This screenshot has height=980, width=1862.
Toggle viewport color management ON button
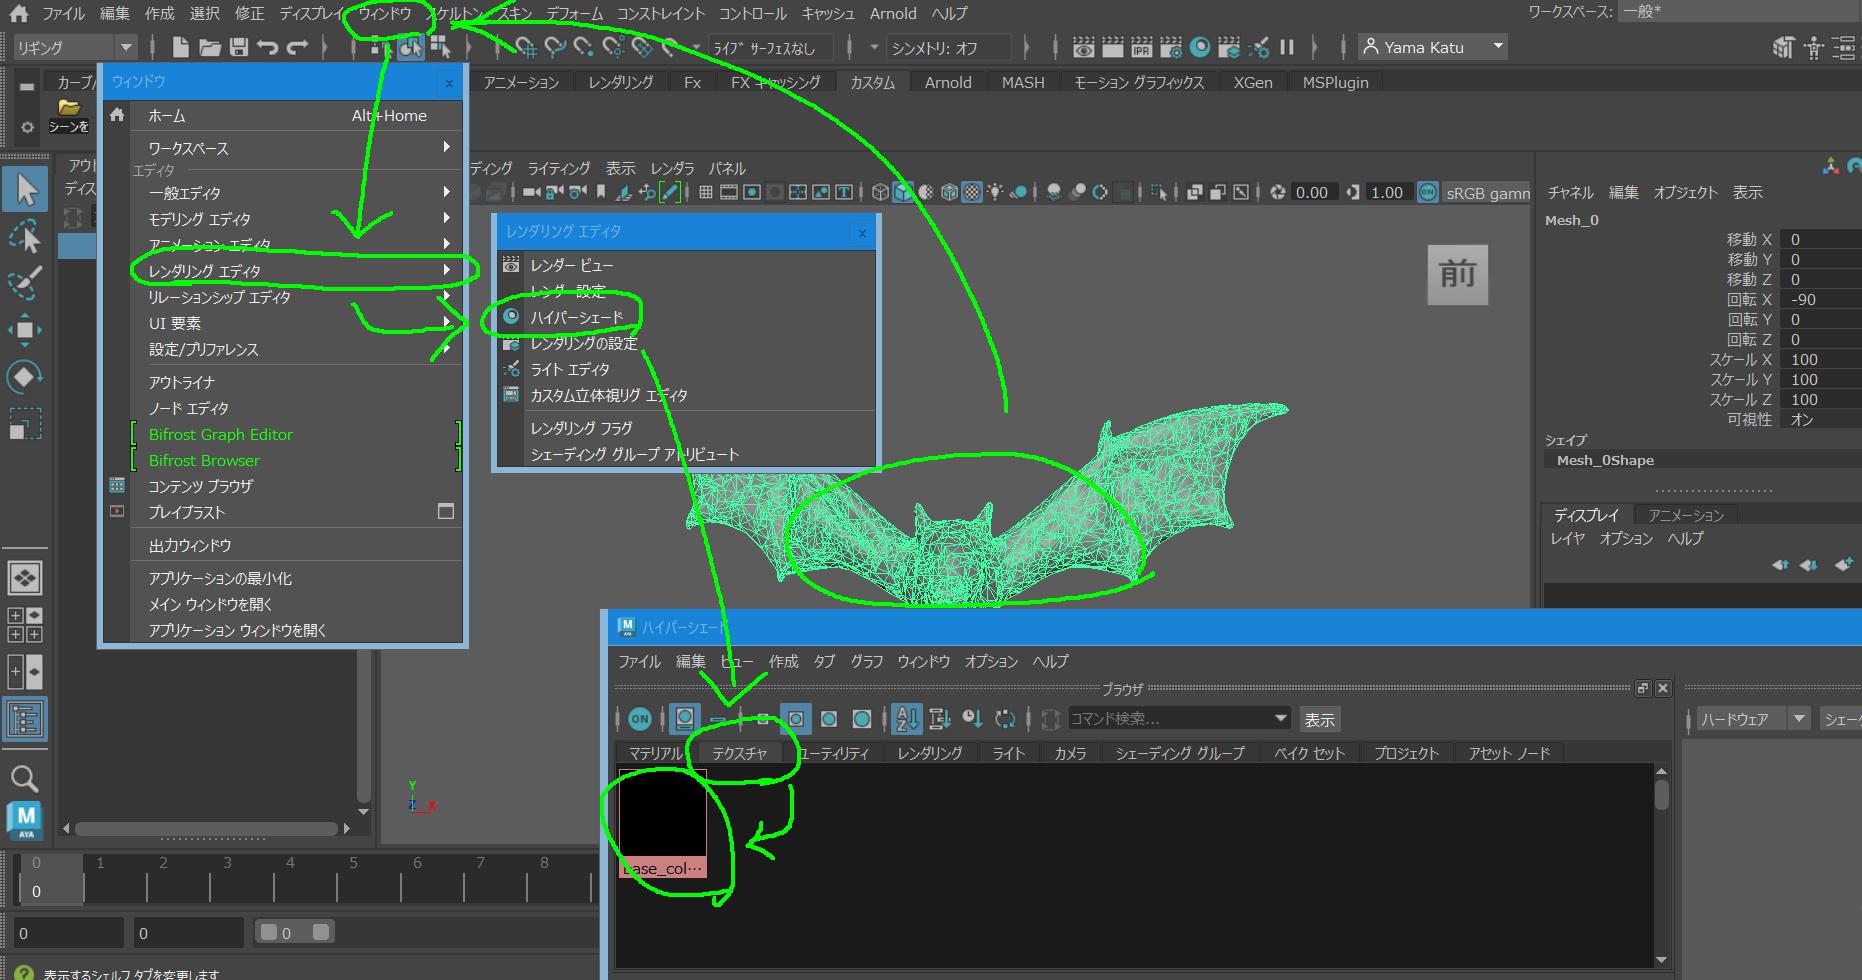click(x=1428, y=192)
